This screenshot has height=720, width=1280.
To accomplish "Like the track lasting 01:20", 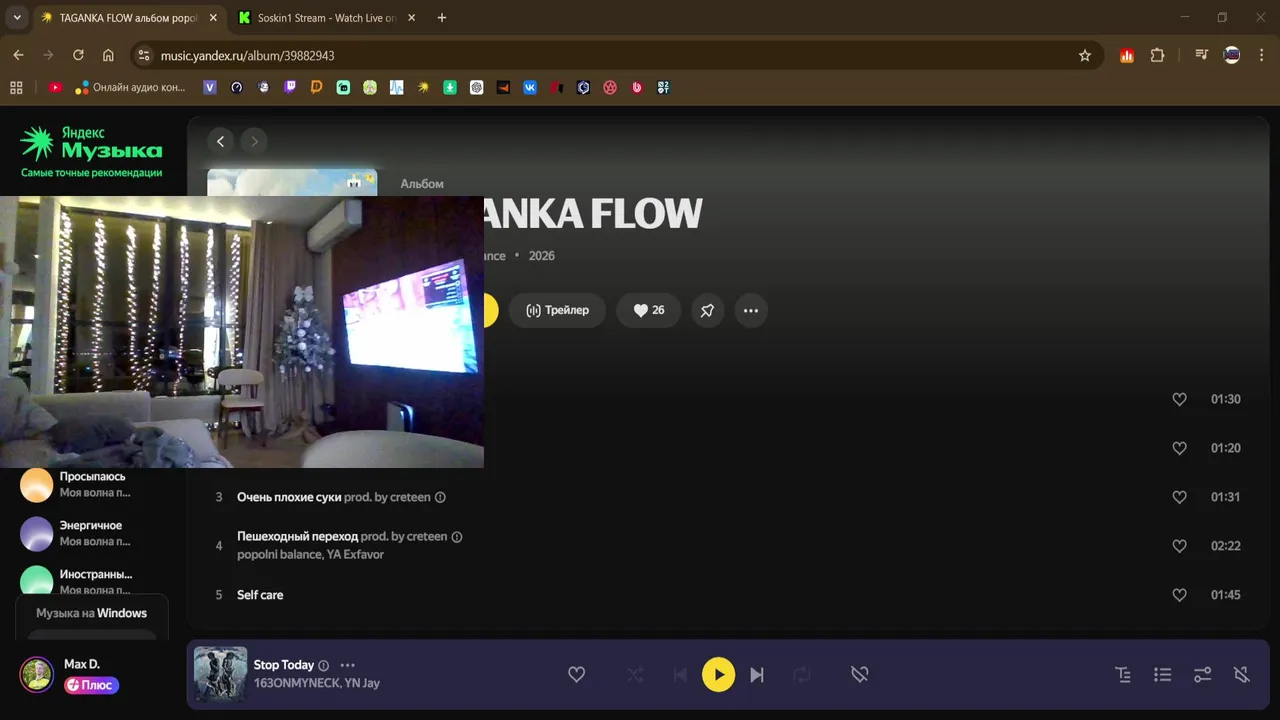I will point(1179,448).
